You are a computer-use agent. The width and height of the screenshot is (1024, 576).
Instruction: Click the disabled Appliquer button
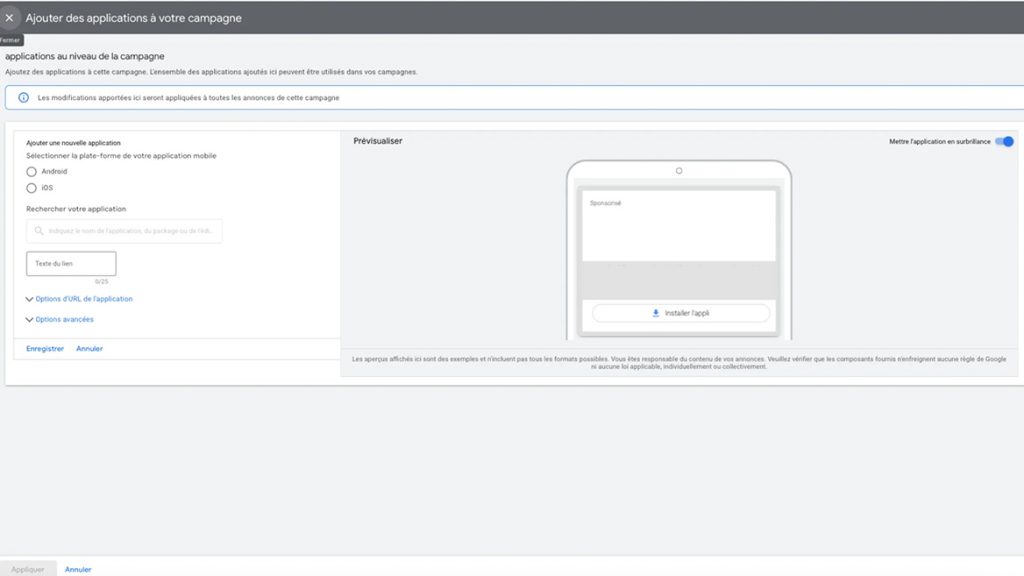[28, 569]
